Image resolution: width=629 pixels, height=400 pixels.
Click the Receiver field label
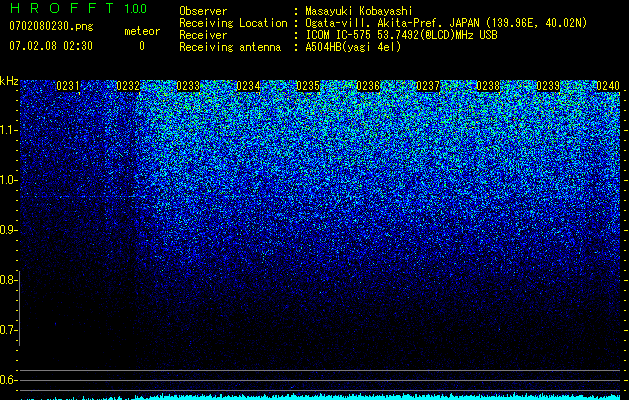coord(203,35)
